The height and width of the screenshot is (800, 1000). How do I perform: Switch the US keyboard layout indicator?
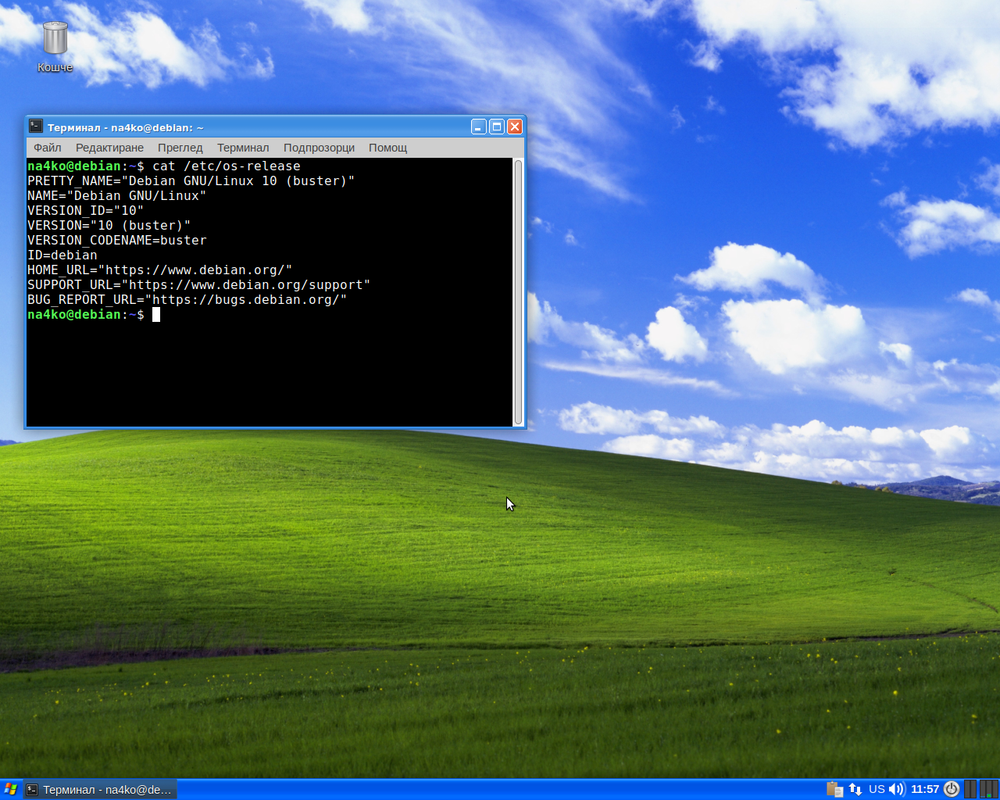point(877,789)
